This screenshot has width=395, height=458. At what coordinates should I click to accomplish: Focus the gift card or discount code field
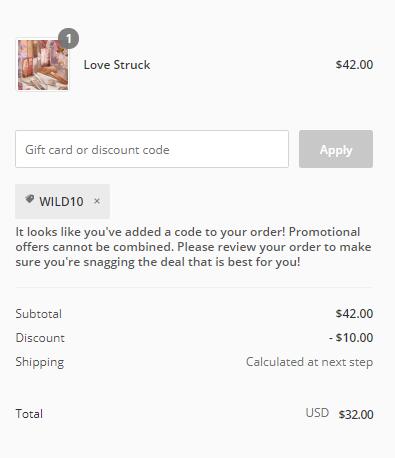[152, 149]
